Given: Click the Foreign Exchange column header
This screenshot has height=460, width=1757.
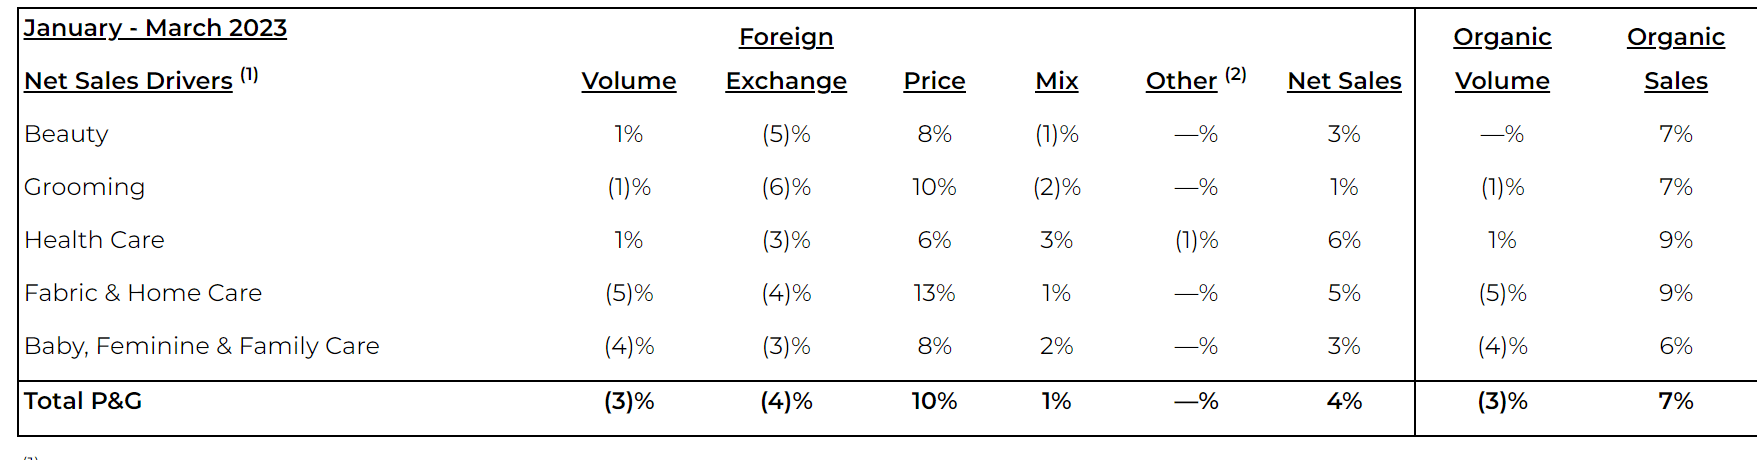Looking at the screenshot, I should coord(786,59).
